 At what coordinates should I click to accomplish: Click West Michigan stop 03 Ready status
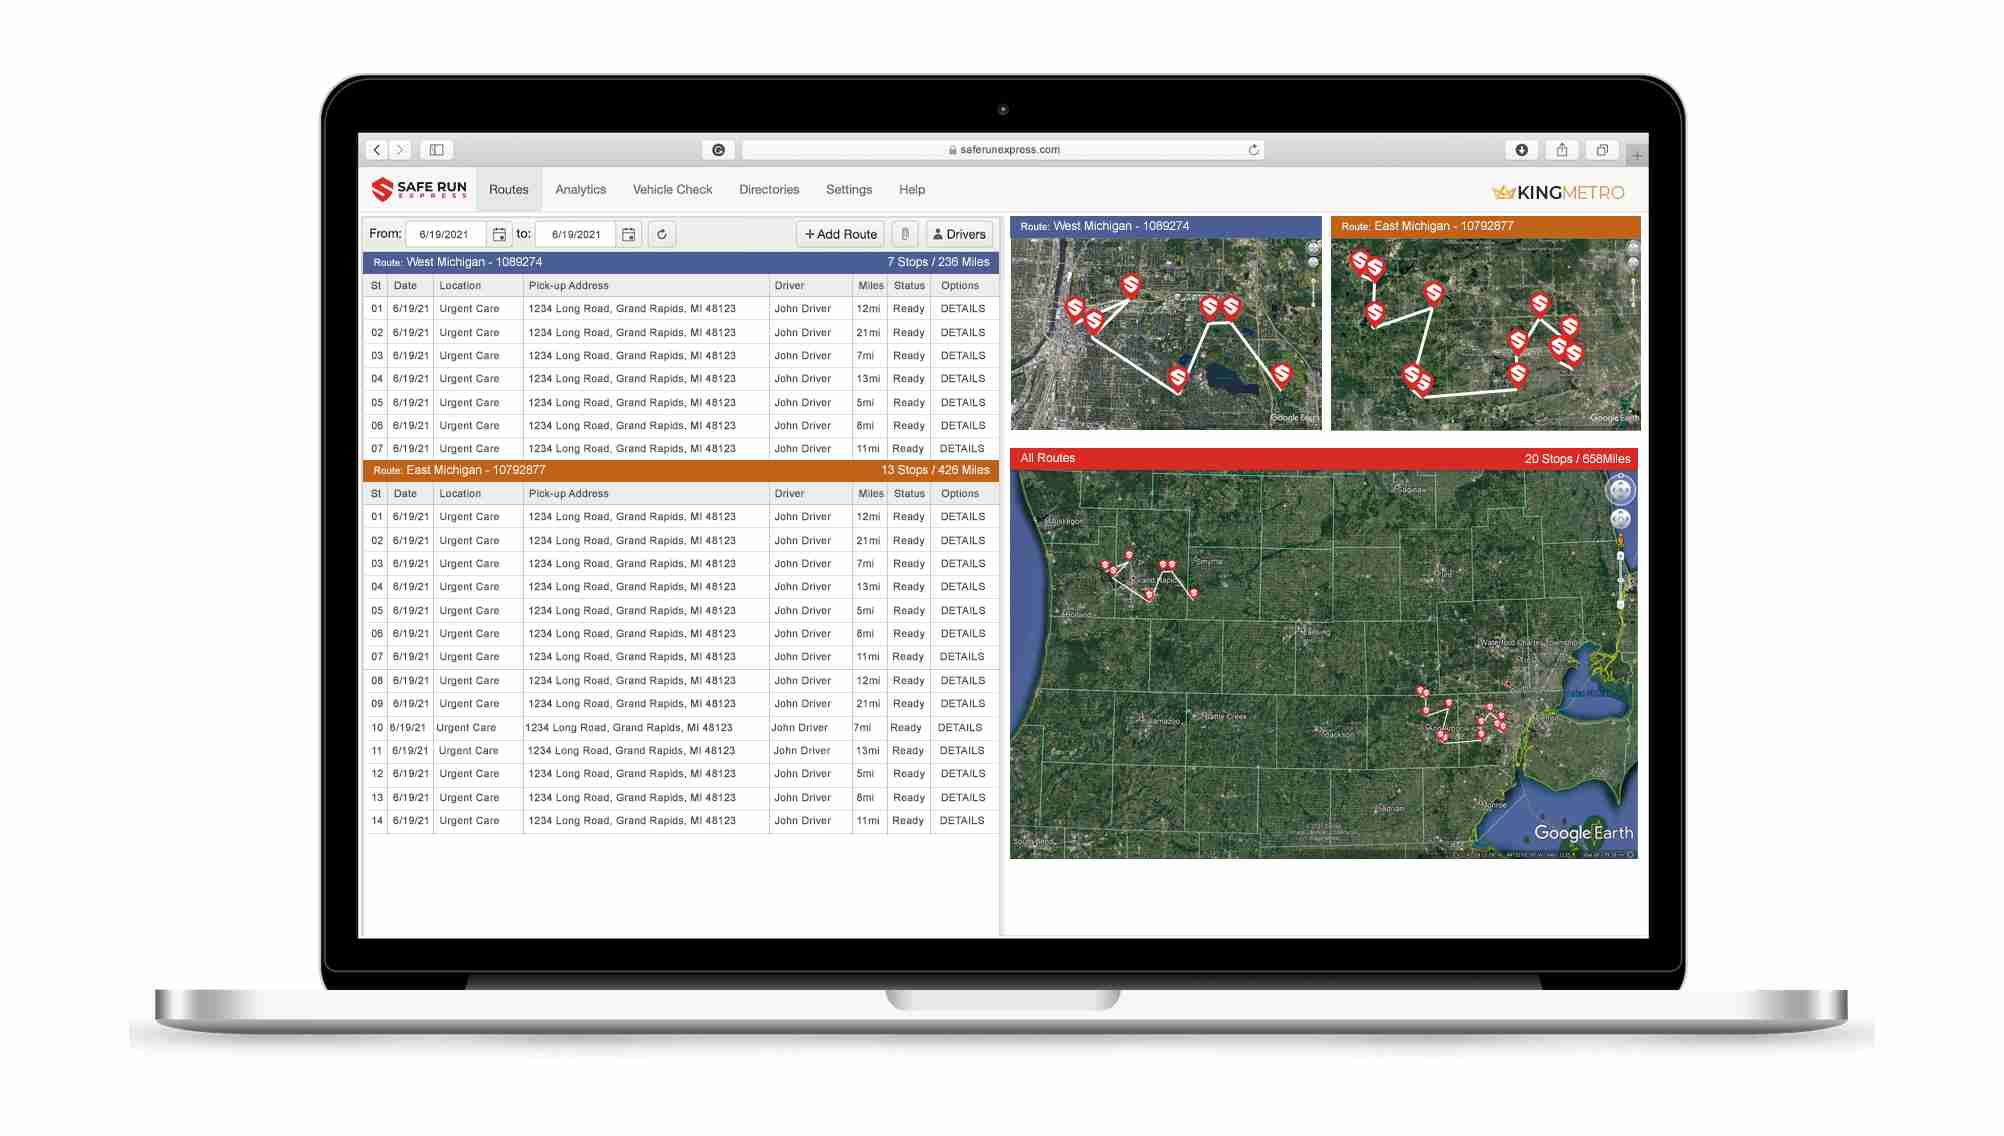(x=908, y=356)
